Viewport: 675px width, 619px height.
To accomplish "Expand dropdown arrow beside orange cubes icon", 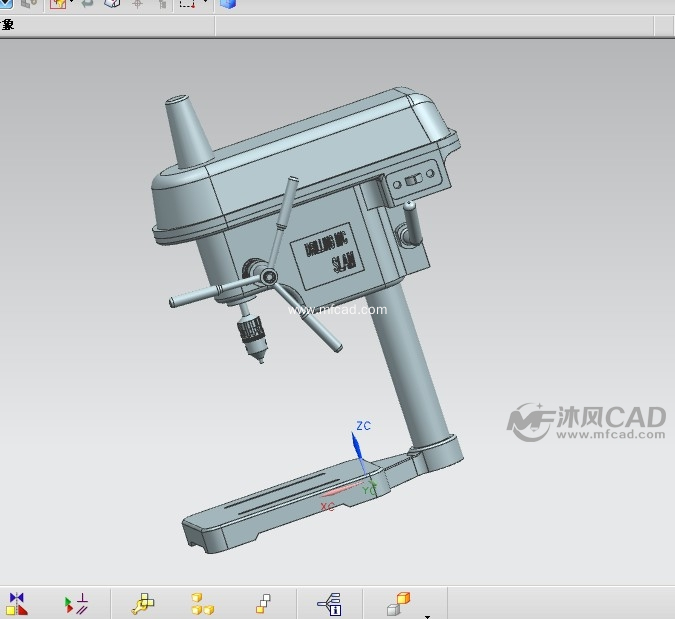I will click(428, 615).
